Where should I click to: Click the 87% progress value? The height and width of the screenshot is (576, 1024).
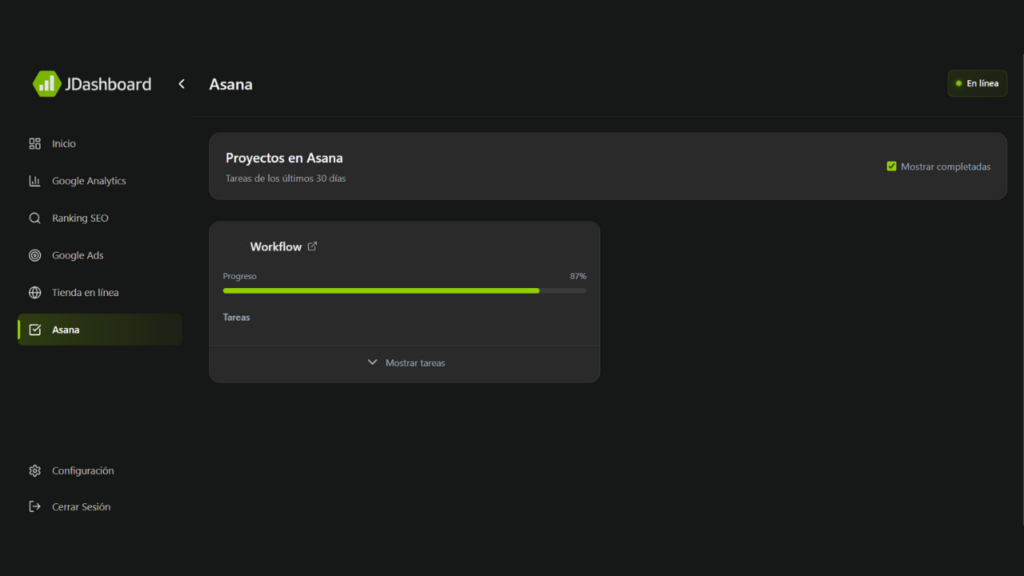tap(577, 276)
